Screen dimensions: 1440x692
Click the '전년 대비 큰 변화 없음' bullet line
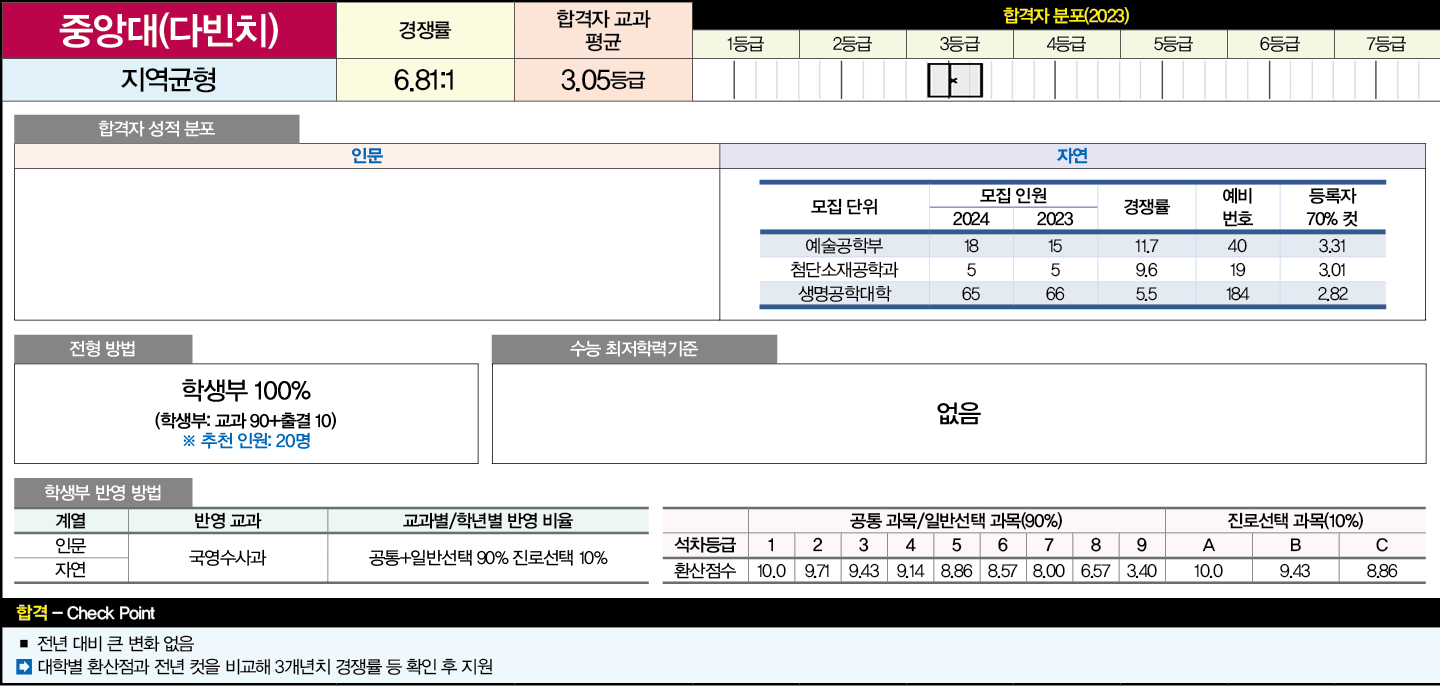coord(115,643)
